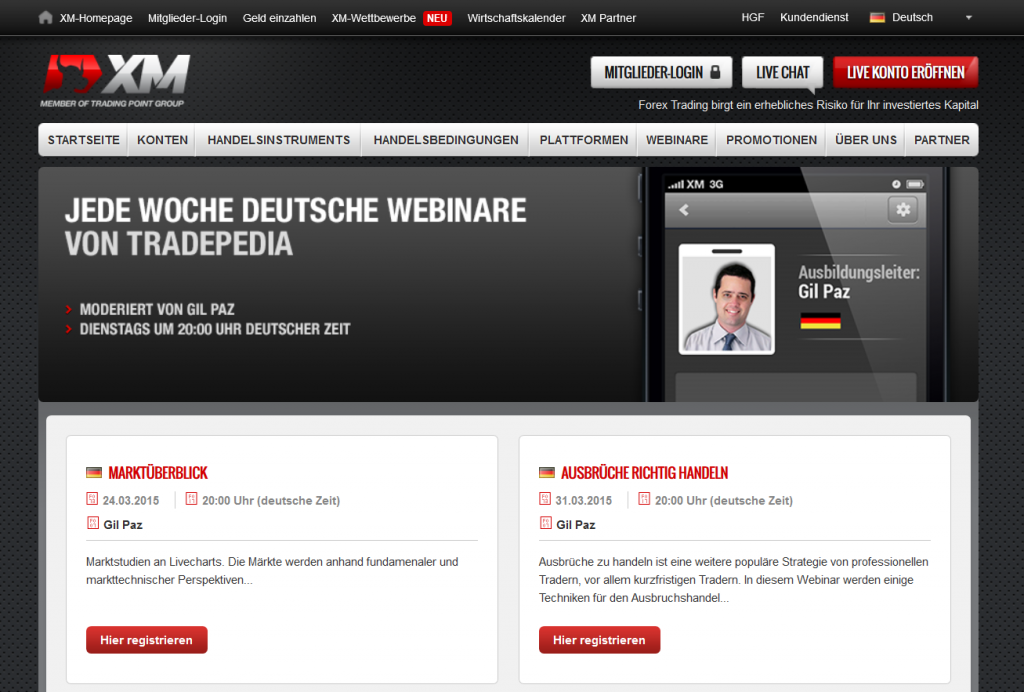The width and height of the screenshot is (1024, 692).
Task: Open the Startseite menu tab
Action: tap(84, 140)
